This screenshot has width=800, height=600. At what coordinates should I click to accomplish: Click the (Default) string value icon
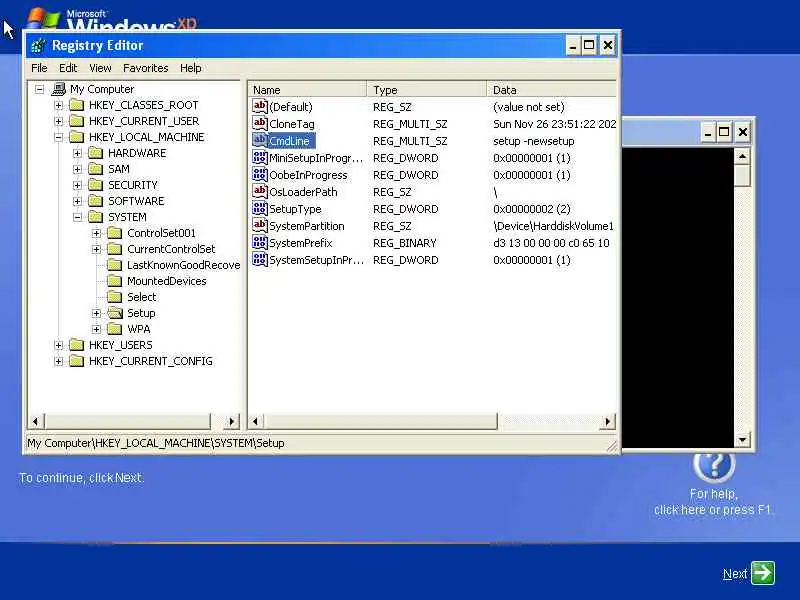tap(260, 106)
